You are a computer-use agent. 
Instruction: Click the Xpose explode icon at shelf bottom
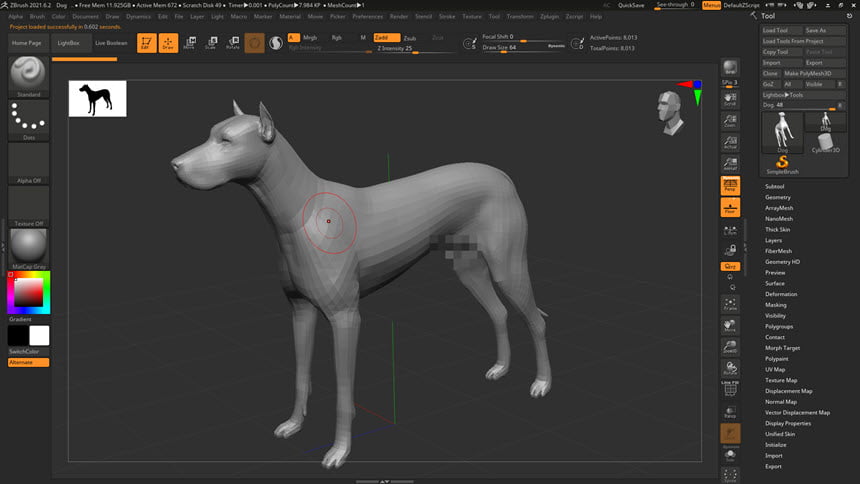[730, 475]
